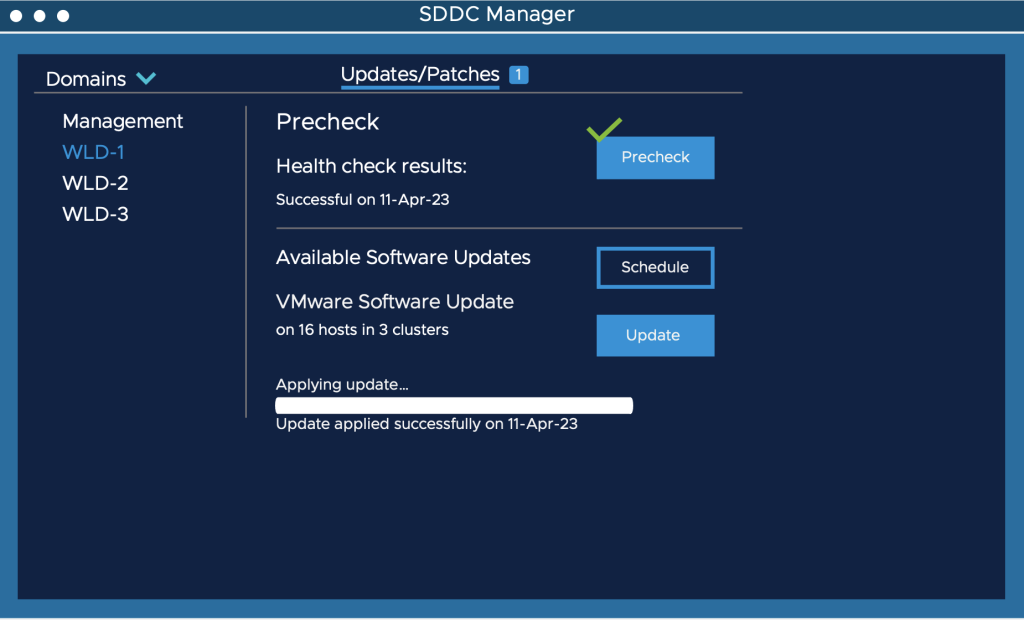
Task: Select the WLD-3 domain
Action: [x=95, y=214]
